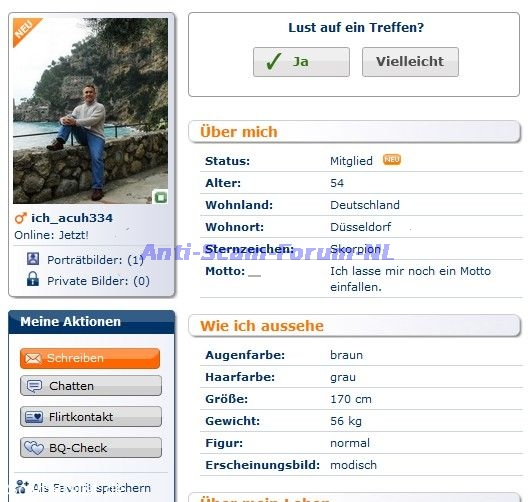
Task: Open the Private Bilder (0) link
Action: (x=98, y=281)
